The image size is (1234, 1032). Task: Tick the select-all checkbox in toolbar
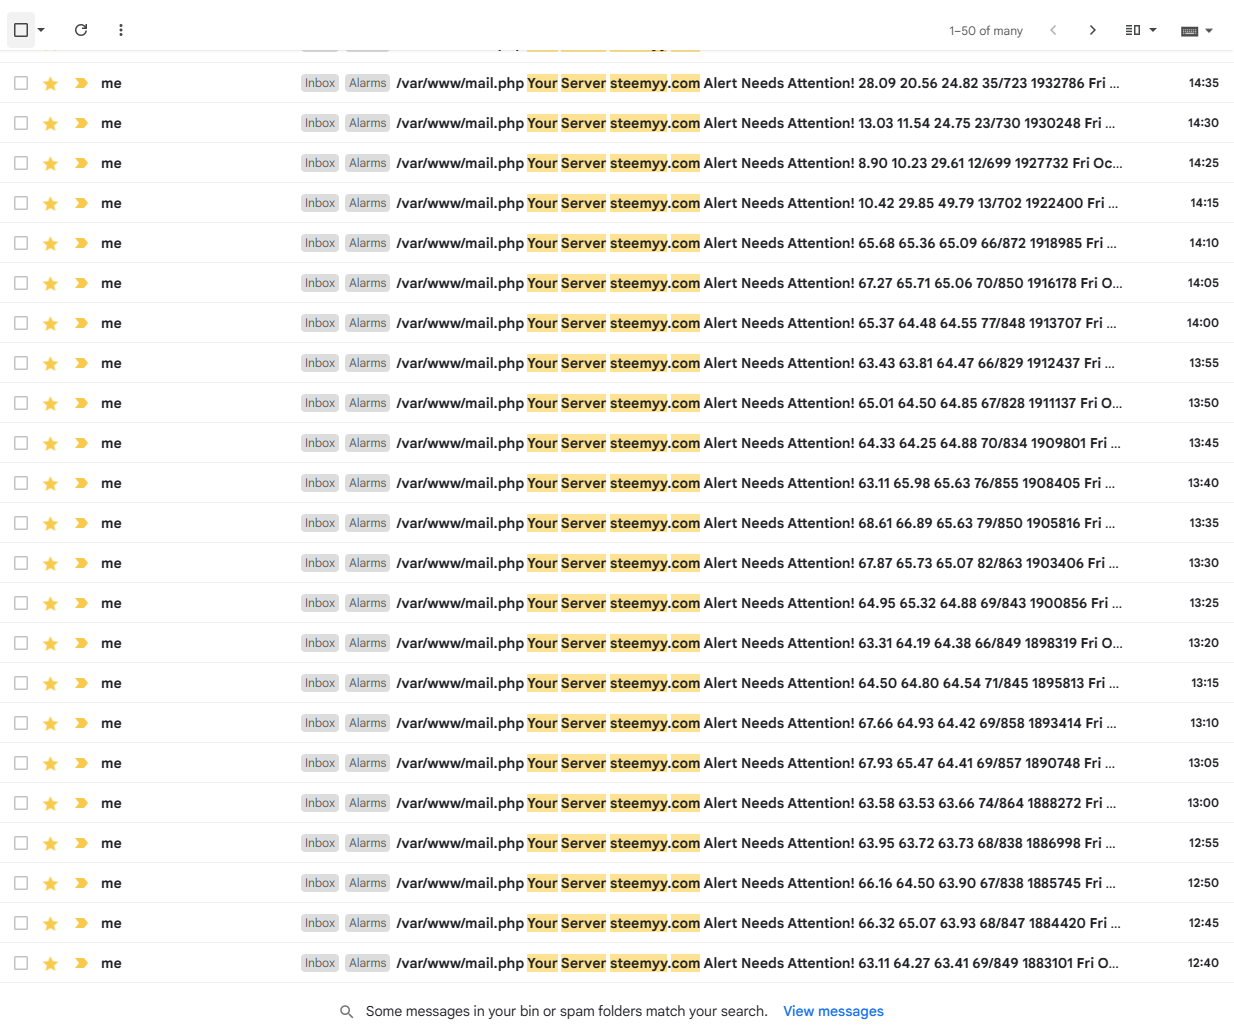coord(21,30)
